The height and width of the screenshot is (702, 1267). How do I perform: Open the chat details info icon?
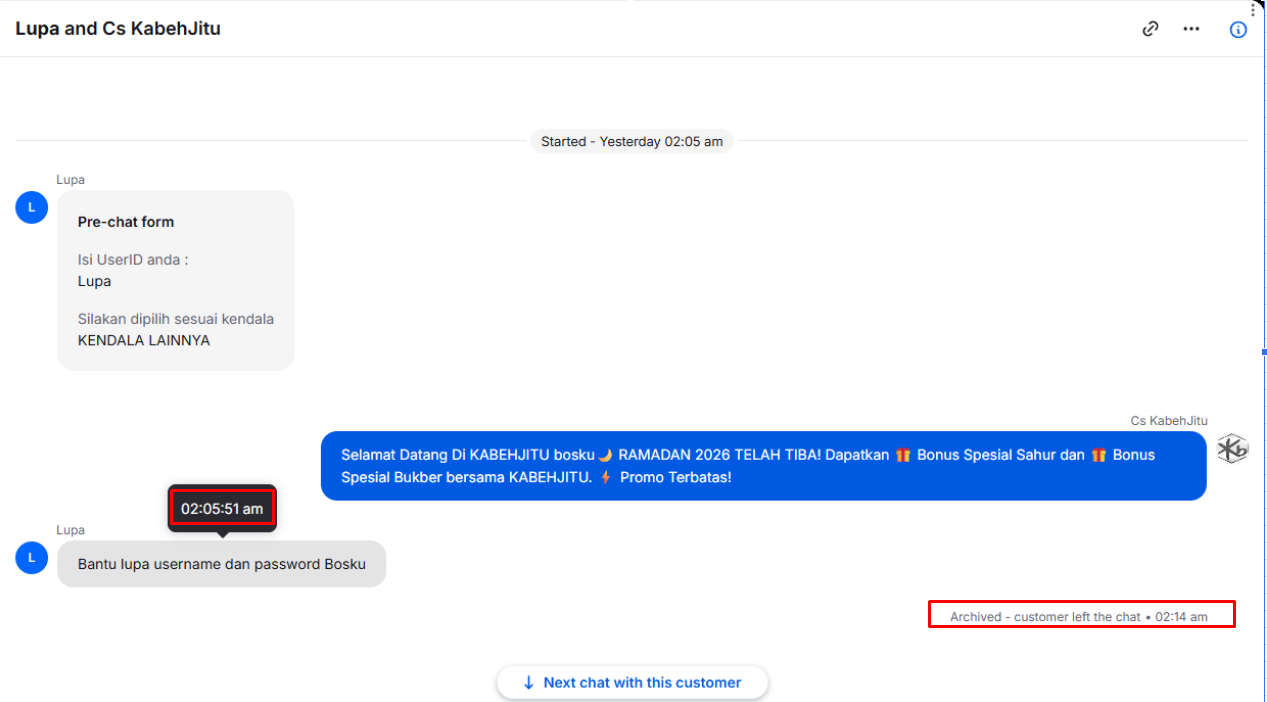click(1238, 29)
